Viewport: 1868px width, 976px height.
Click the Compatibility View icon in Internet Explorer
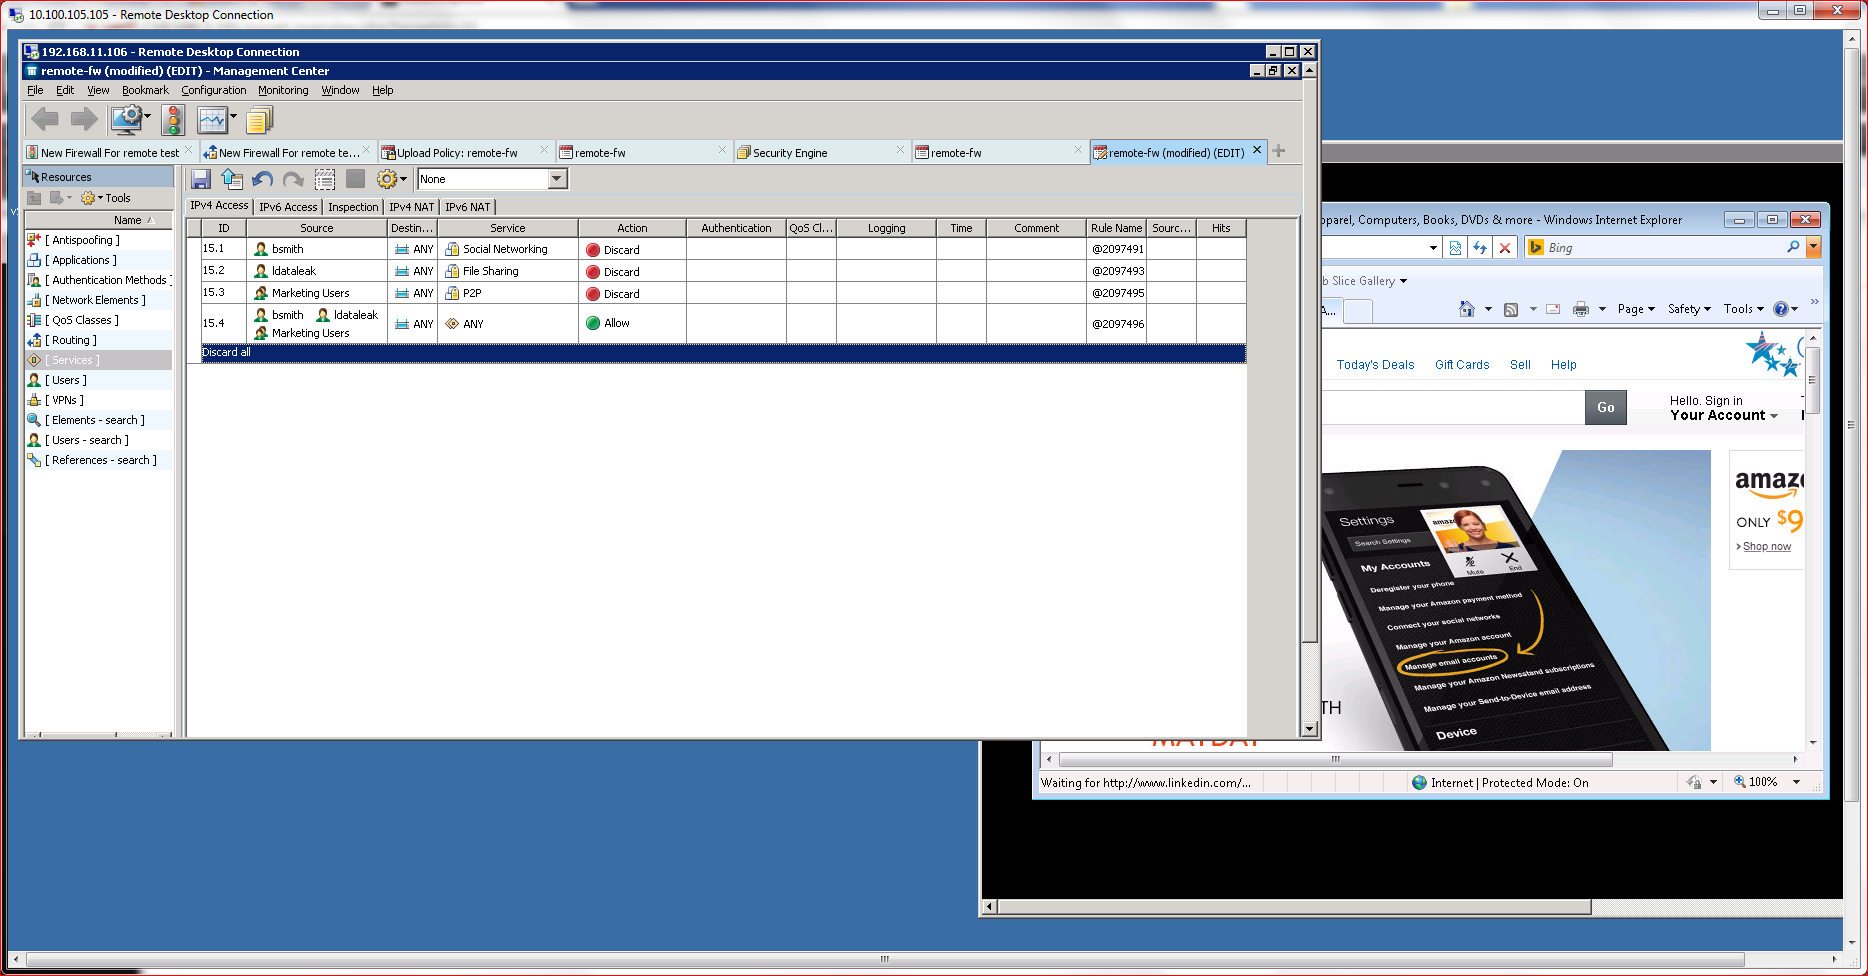[x=1455, y=248]
